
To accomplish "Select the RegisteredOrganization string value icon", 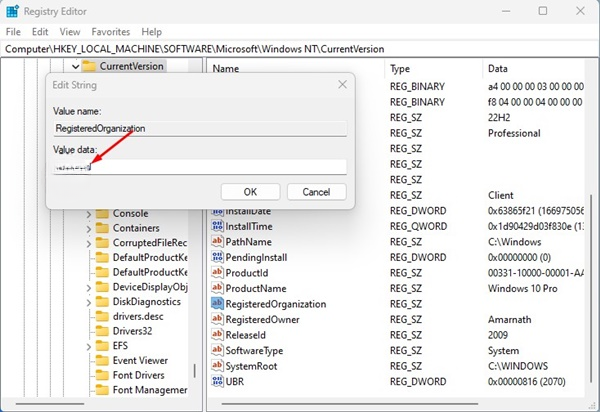I will click(217, 304).
